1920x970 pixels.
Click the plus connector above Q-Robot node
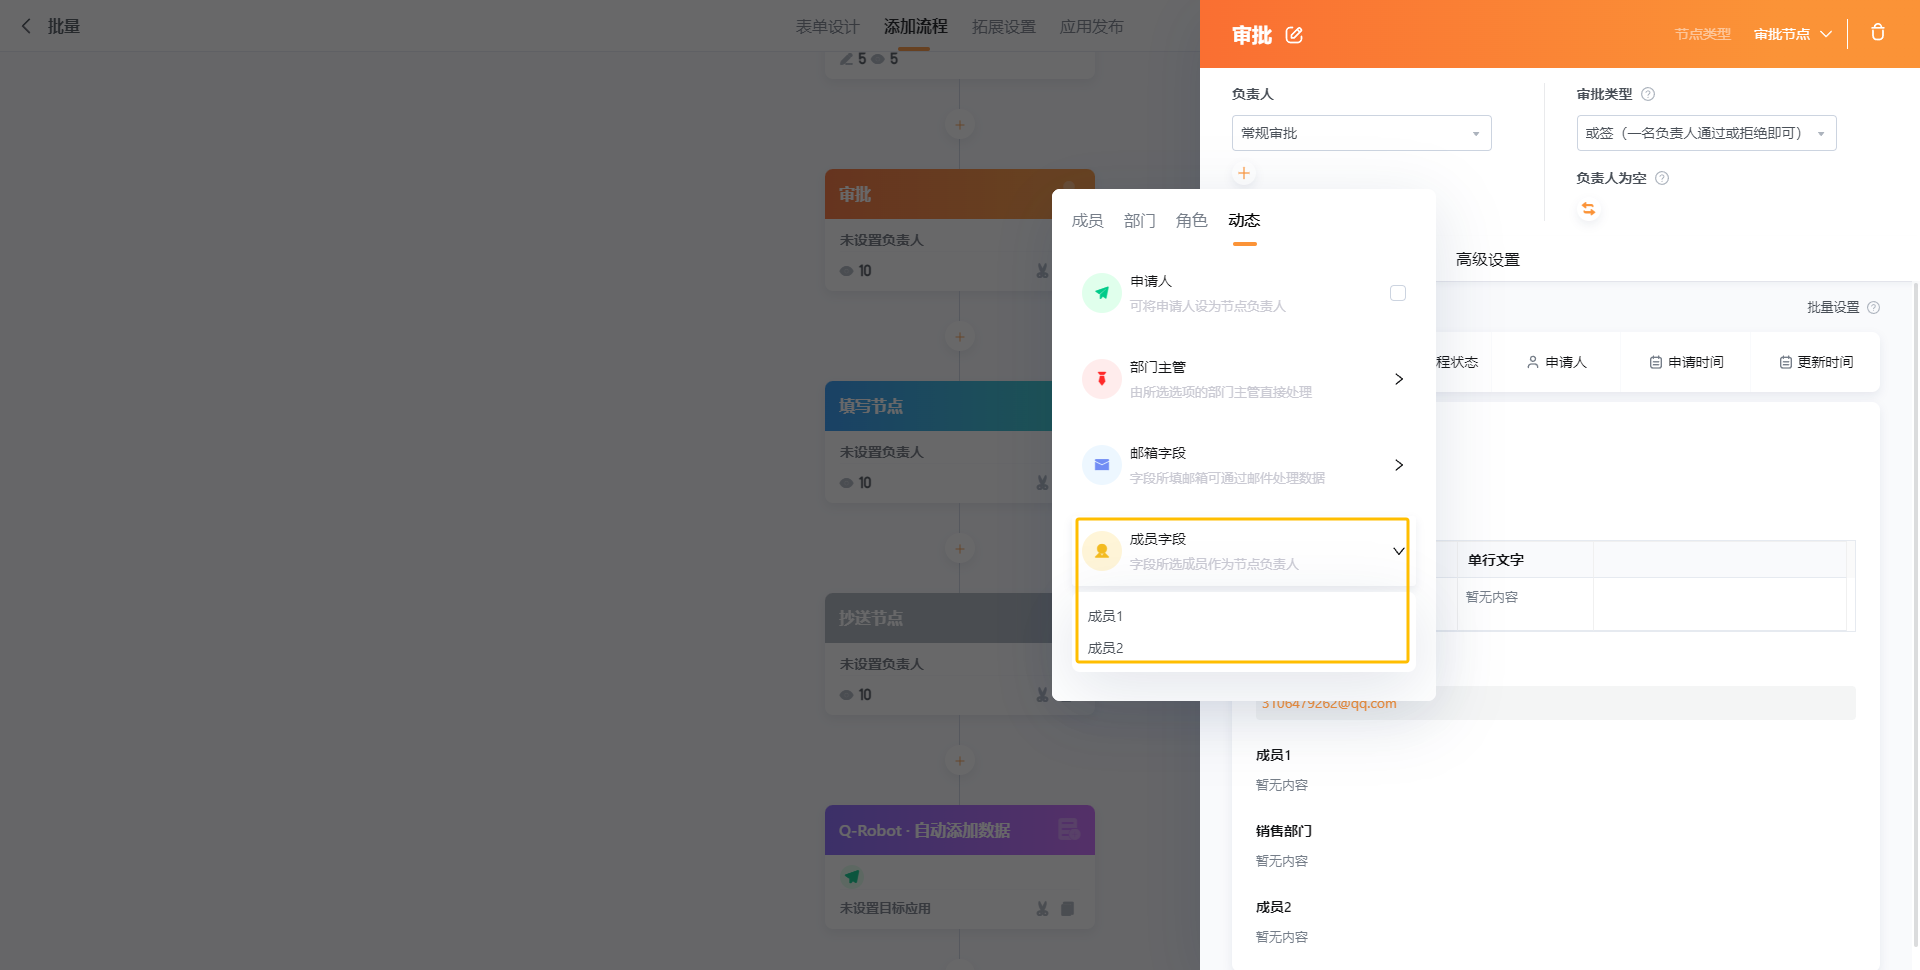point(960,761)
